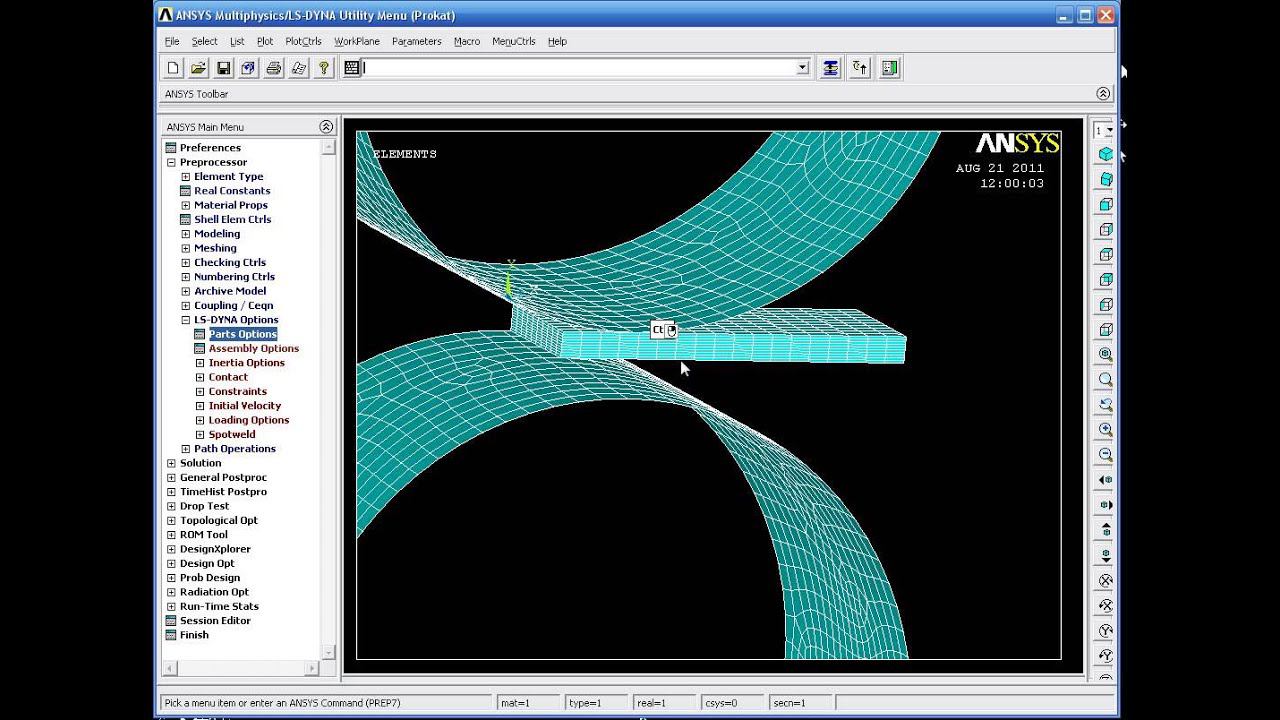Open the command input history dropdown
Image resolution: width=1280 pixels, height=720 pixels.
[x=802, y=68]
